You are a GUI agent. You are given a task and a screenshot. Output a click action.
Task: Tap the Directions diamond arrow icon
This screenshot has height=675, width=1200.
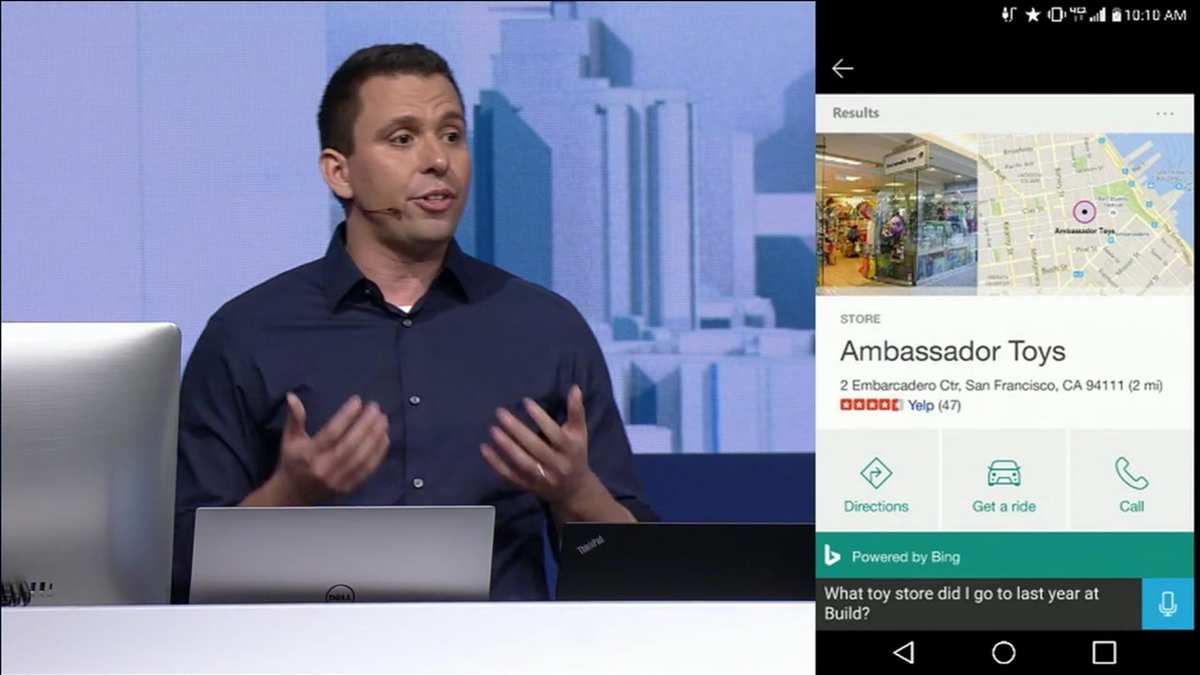click(876, 473)
